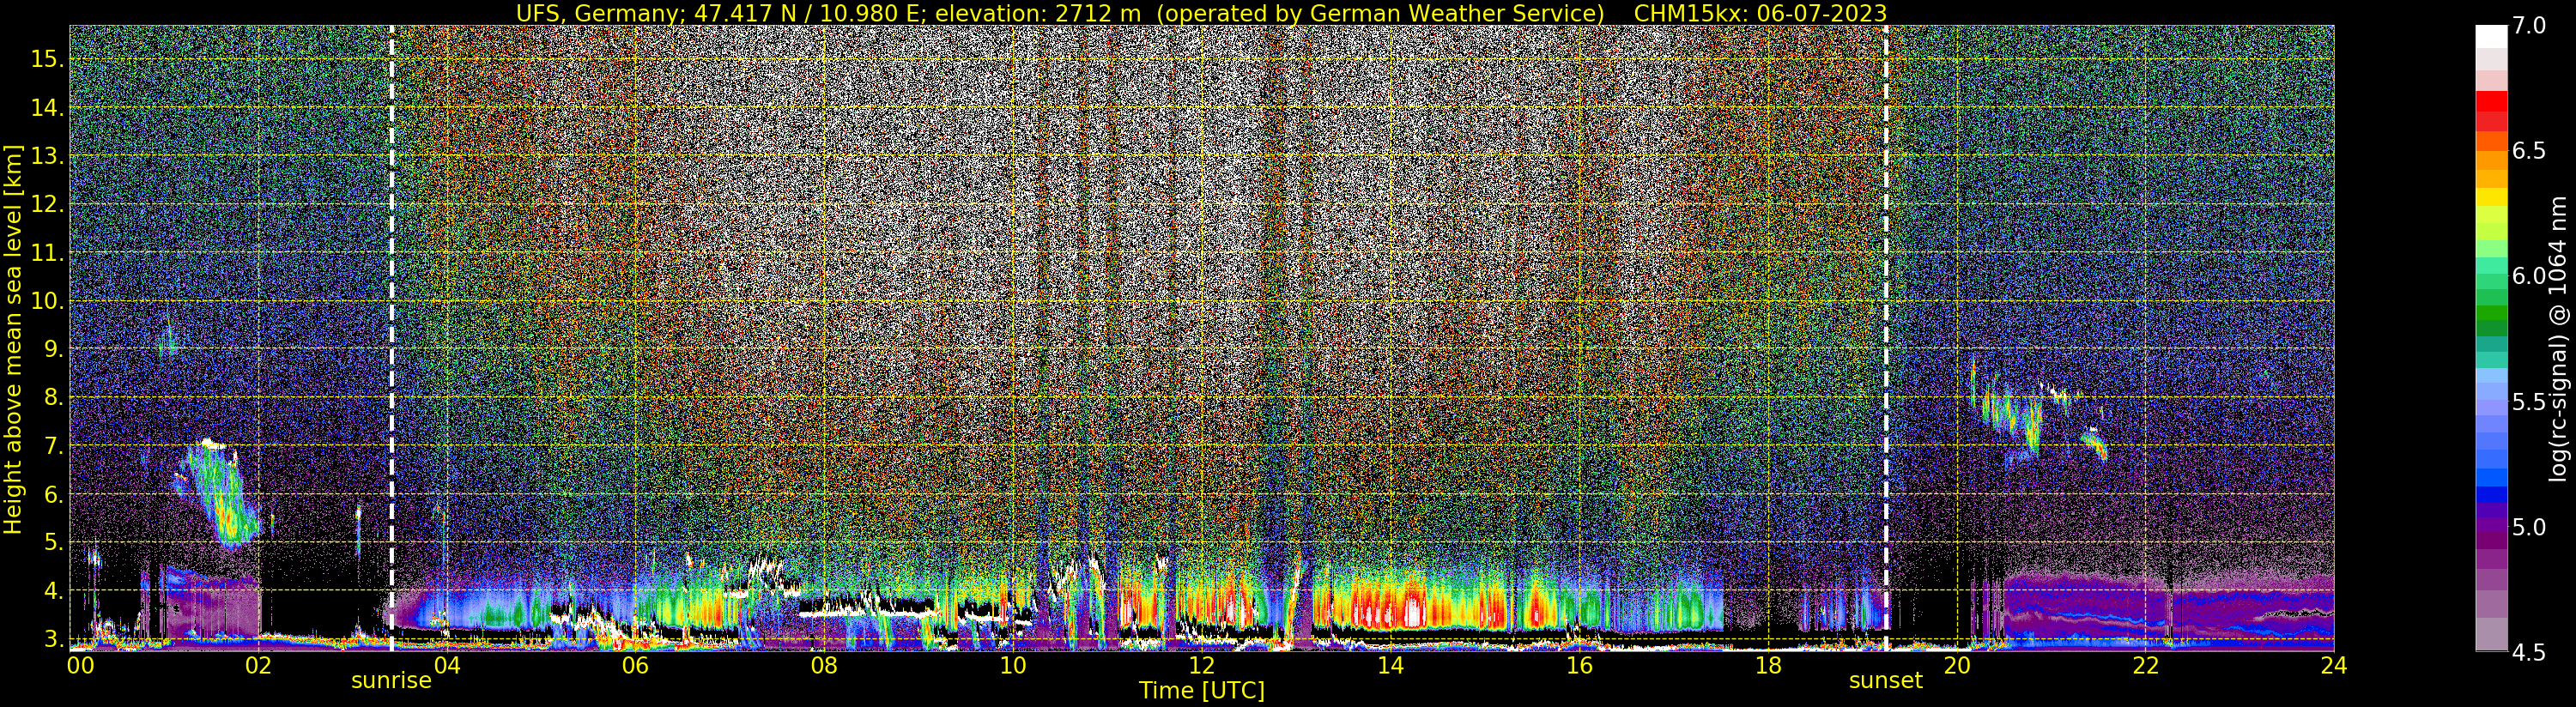Click the "Time [UTC]" axis label
This screenshot has width=2576, height=707.
[x=1202, y=690]
